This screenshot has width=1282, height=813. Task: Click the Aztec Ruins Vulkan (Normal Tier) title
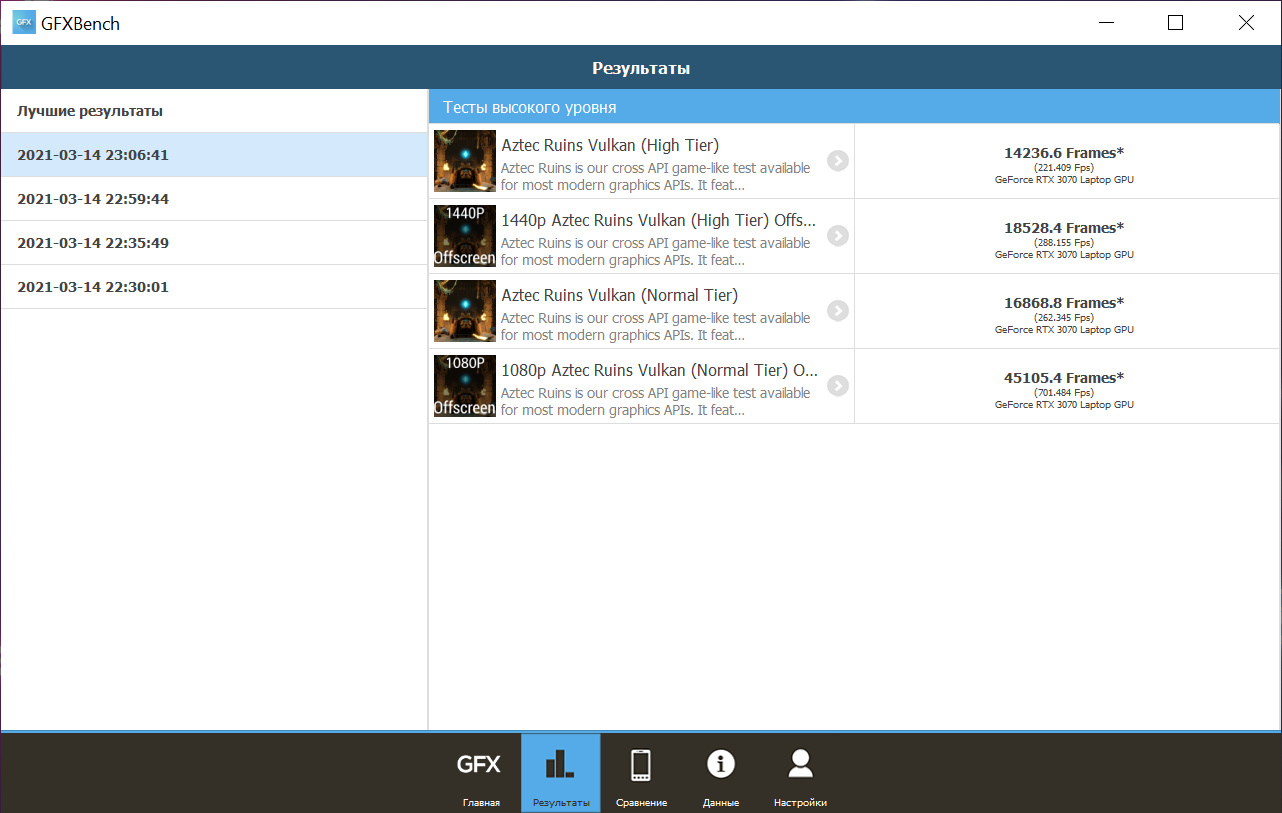(x=619, y=296)
